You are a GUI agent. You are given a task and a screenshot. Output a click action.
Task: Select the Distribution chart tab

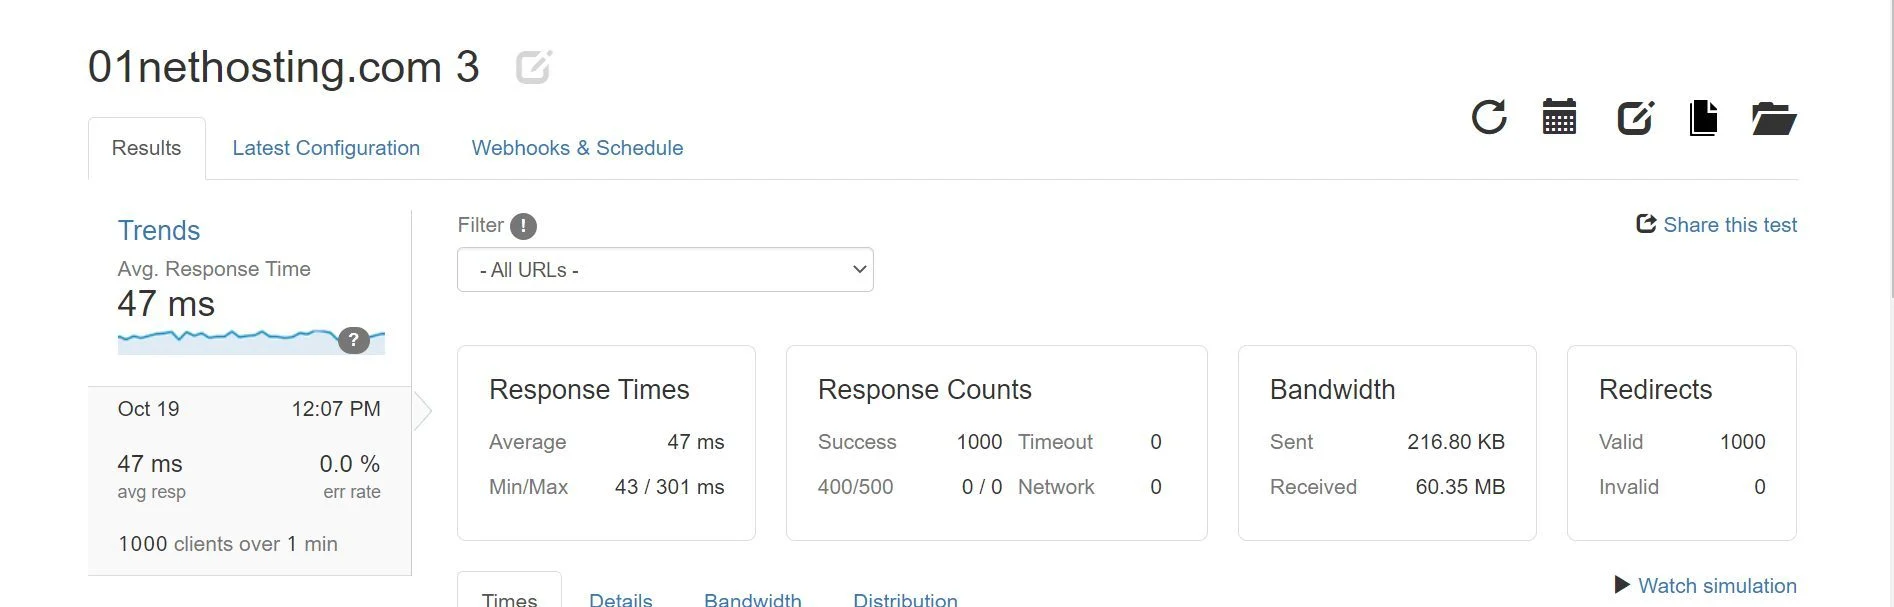pos(905,598)
